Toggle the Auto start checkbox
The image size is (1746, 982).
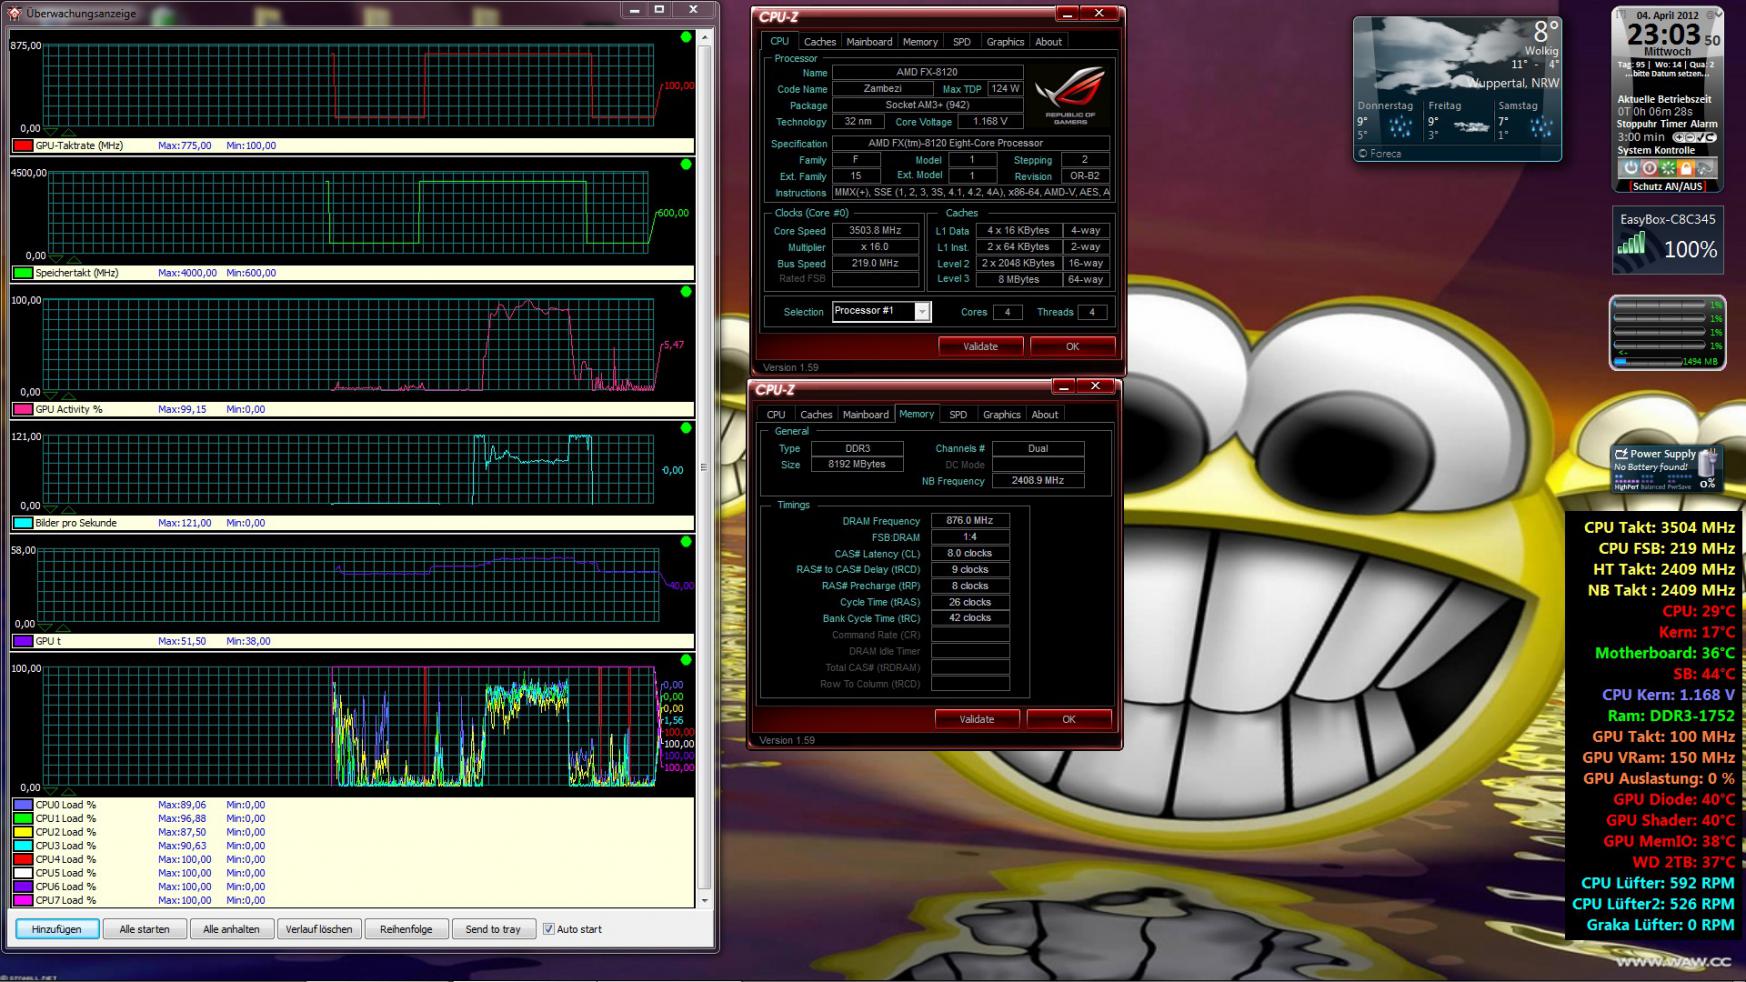[x=548, y=929]
